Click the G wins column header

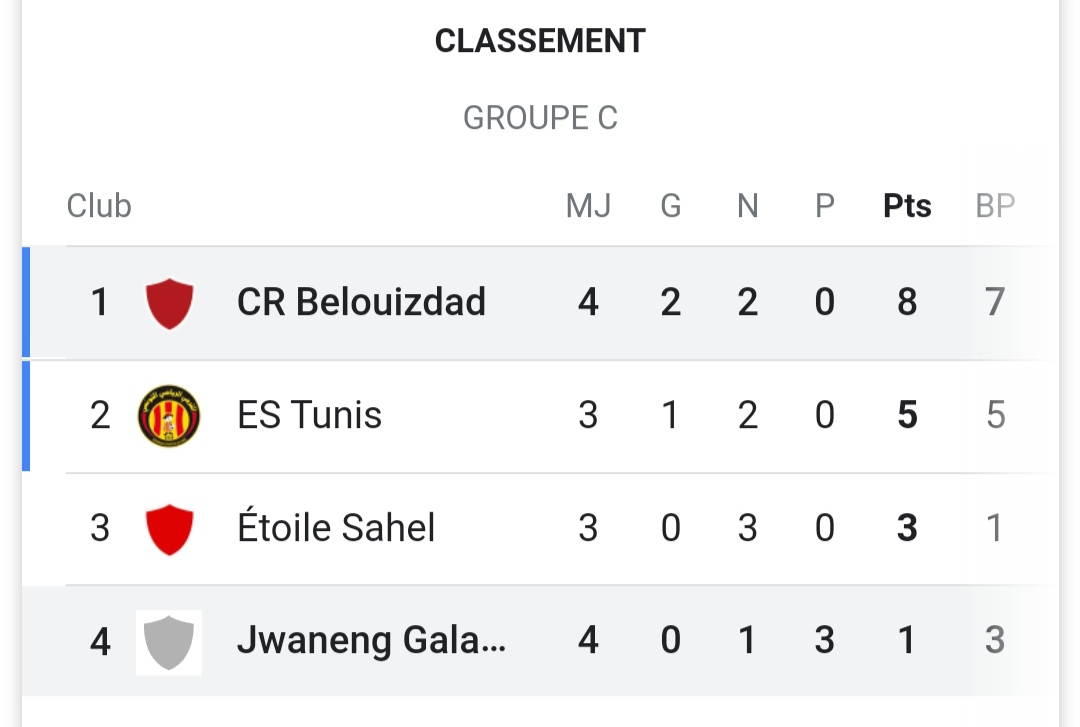671,206
